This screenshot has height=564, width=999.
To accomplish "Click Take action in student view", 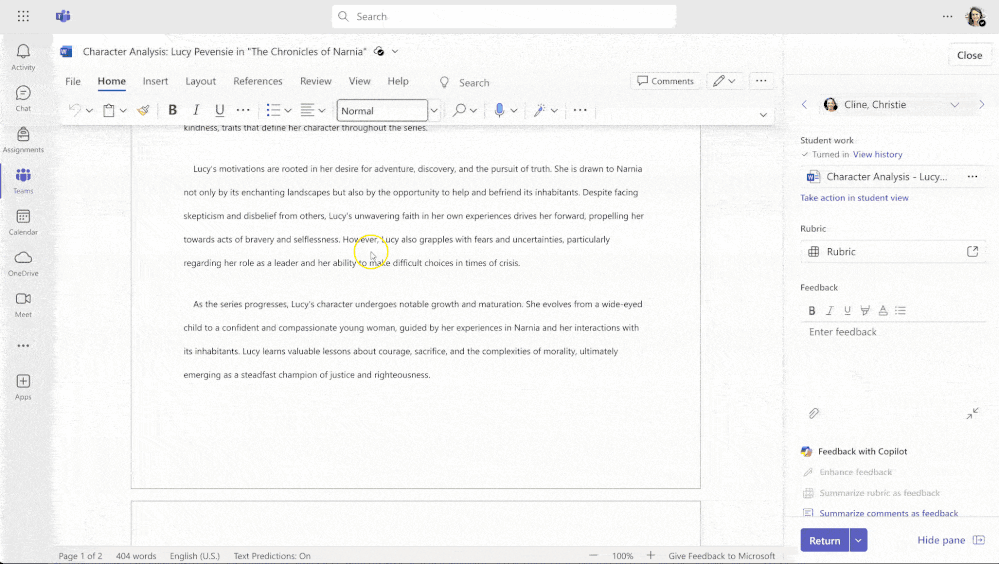I will coord(854,198).
